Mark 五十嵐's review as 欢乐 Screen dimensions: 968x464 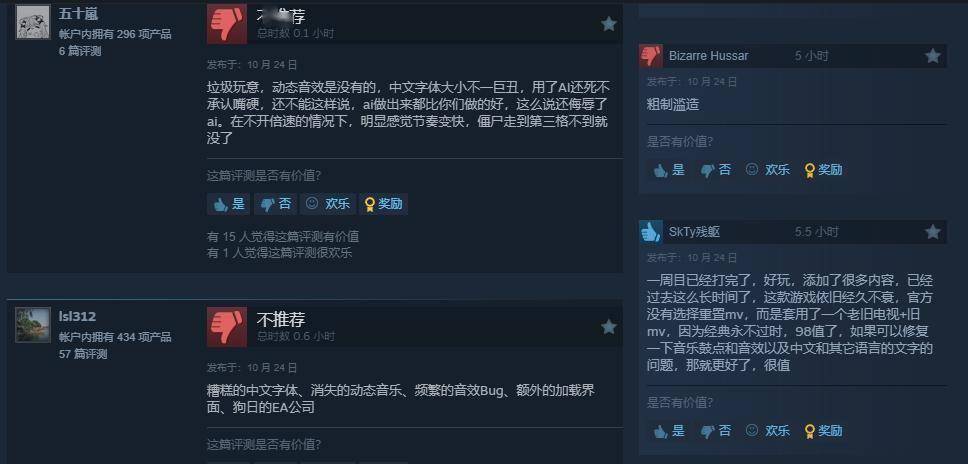[x=328, y=204]
